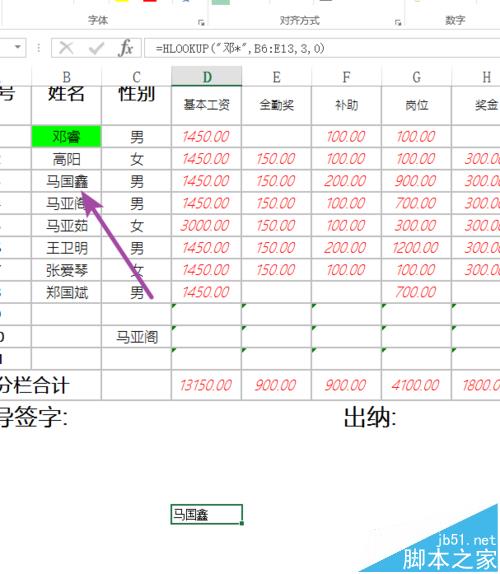The height and width of the screenshot is (574, 500).
Task: Select the 王卫明 name cell
Action: click(67, 248)
